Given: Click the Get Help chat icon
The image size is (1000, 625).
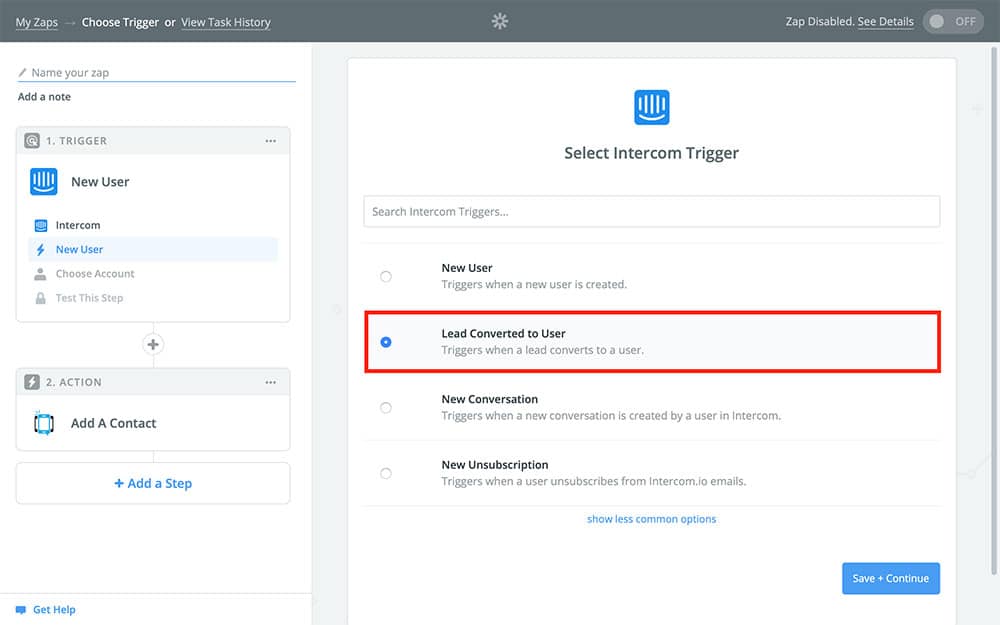Looking at the screenshot, I should (x=21, y=610).
